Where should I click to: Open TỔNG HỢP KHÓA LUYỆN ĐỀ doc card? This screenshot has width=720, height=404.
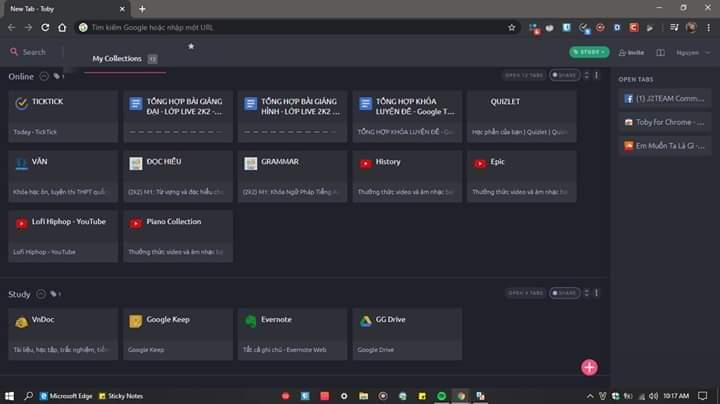click(407, 116)
